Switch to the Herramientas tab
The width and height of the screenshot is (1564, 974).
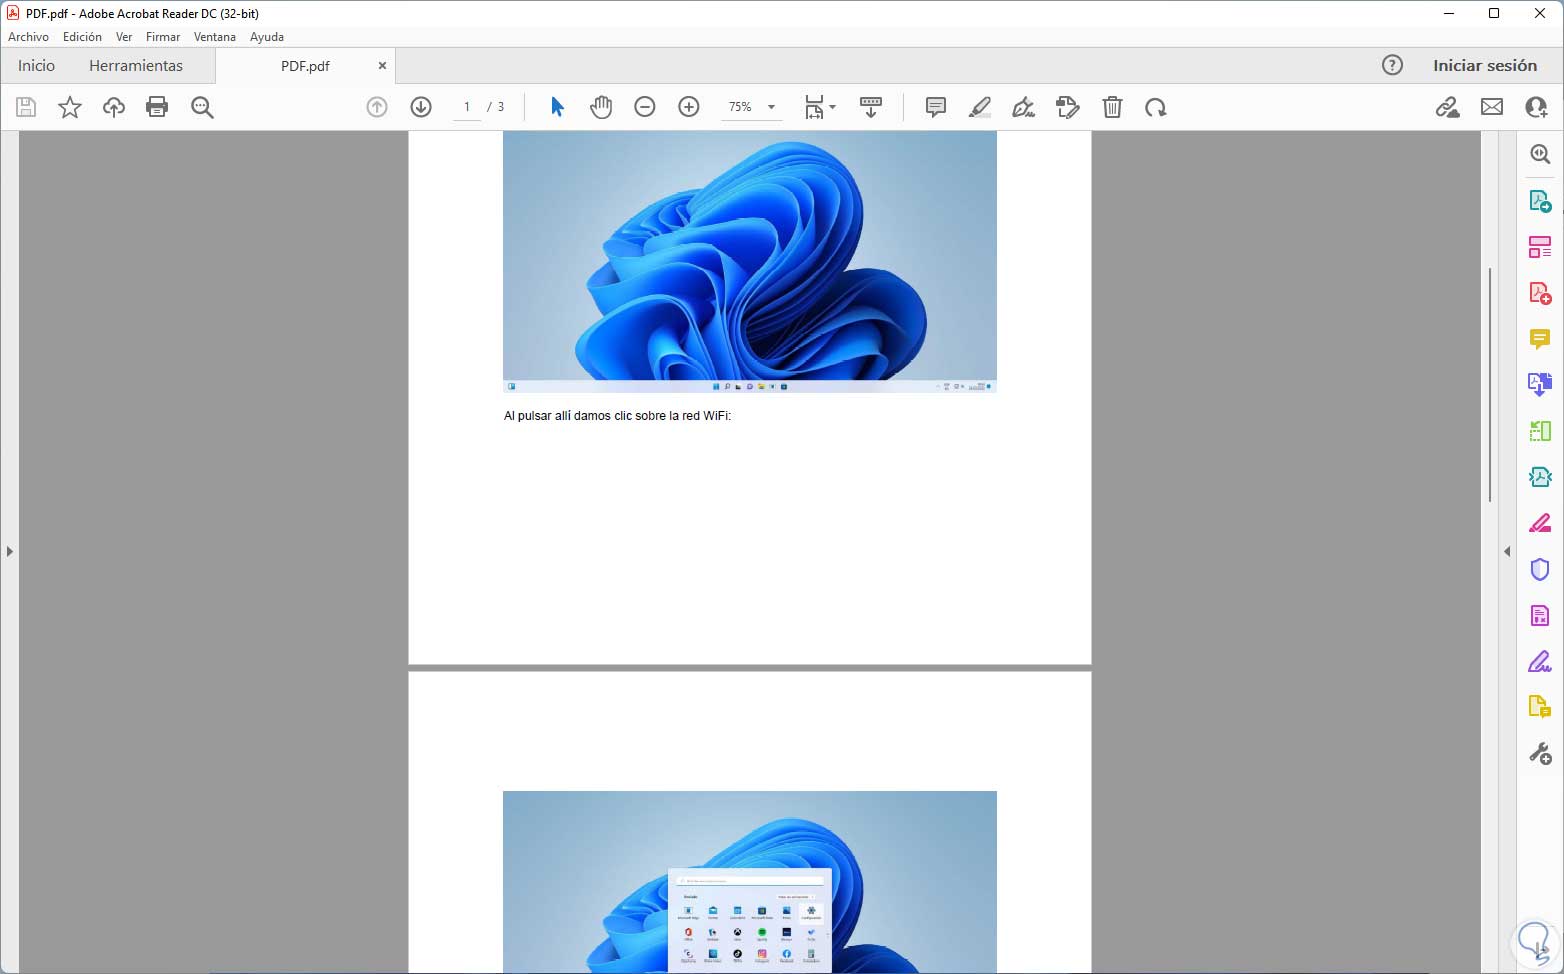click(136, 65)
